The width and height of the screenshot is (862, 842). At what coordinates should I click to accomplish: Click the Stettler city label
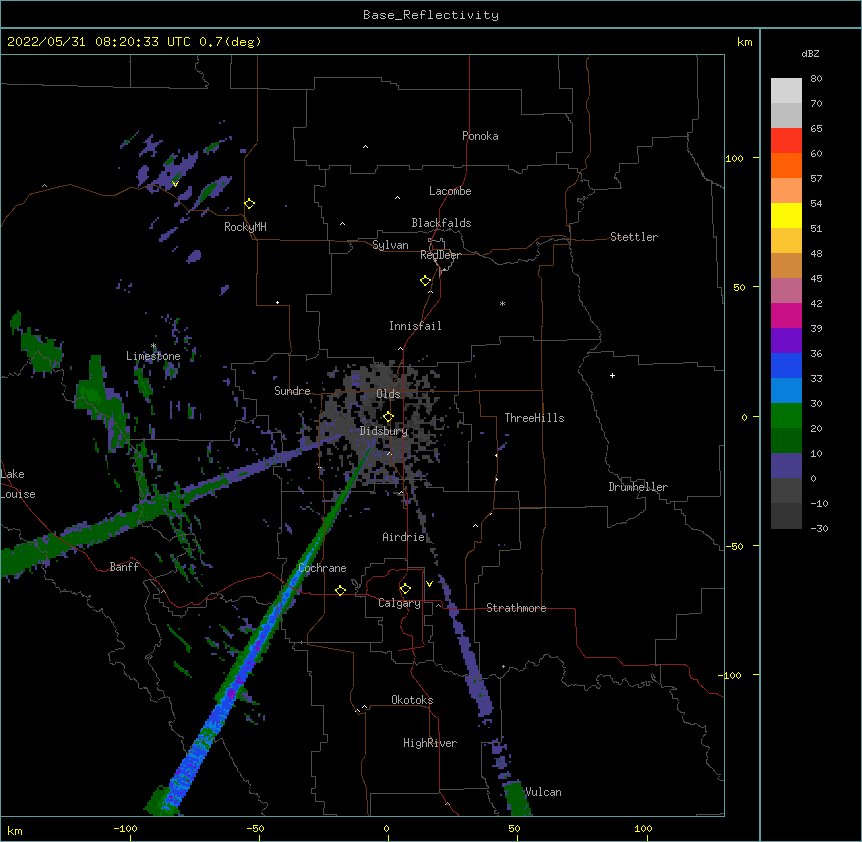634,237
